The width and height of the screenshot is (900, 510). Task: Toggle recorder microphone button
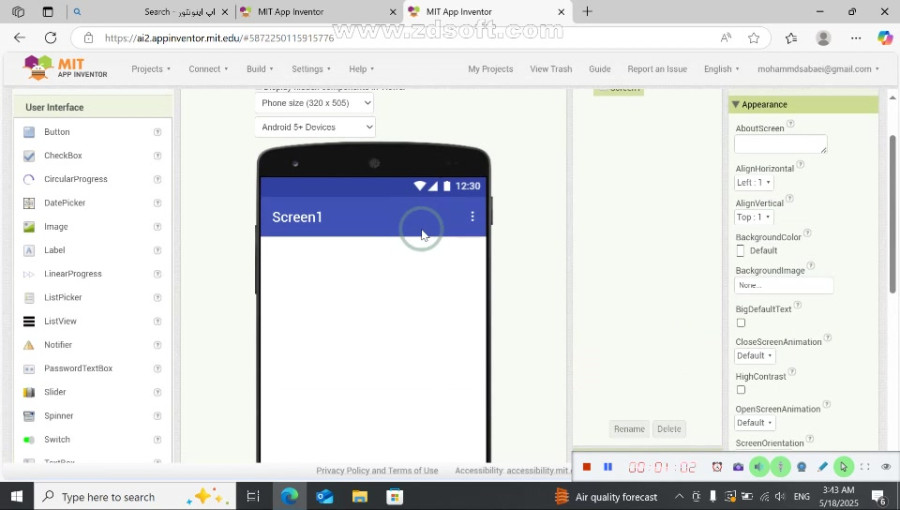click(780, 467)
